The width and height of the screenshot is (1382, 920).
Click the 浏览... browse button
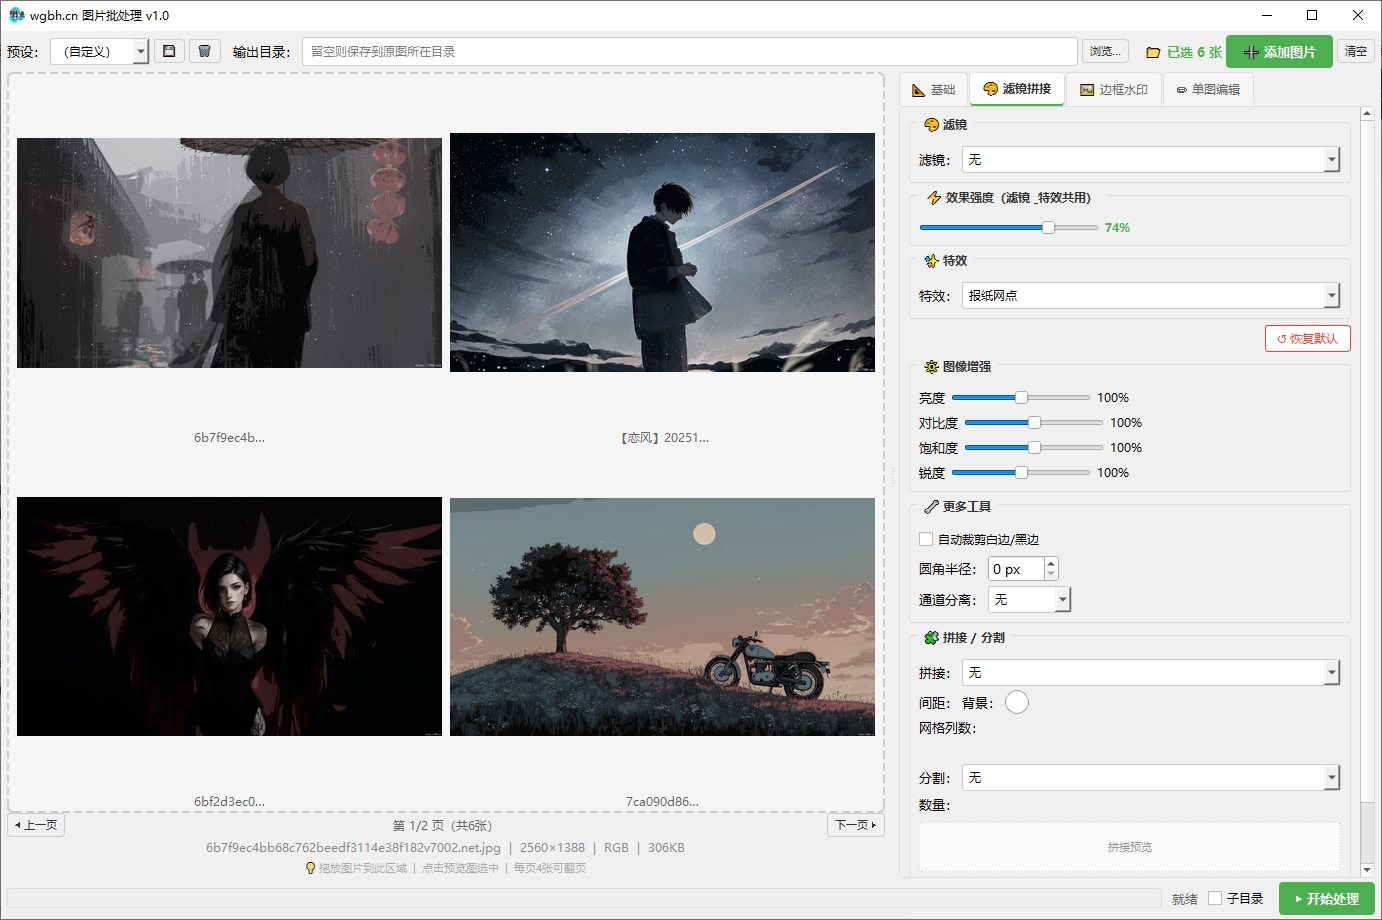click(1106, 51)
